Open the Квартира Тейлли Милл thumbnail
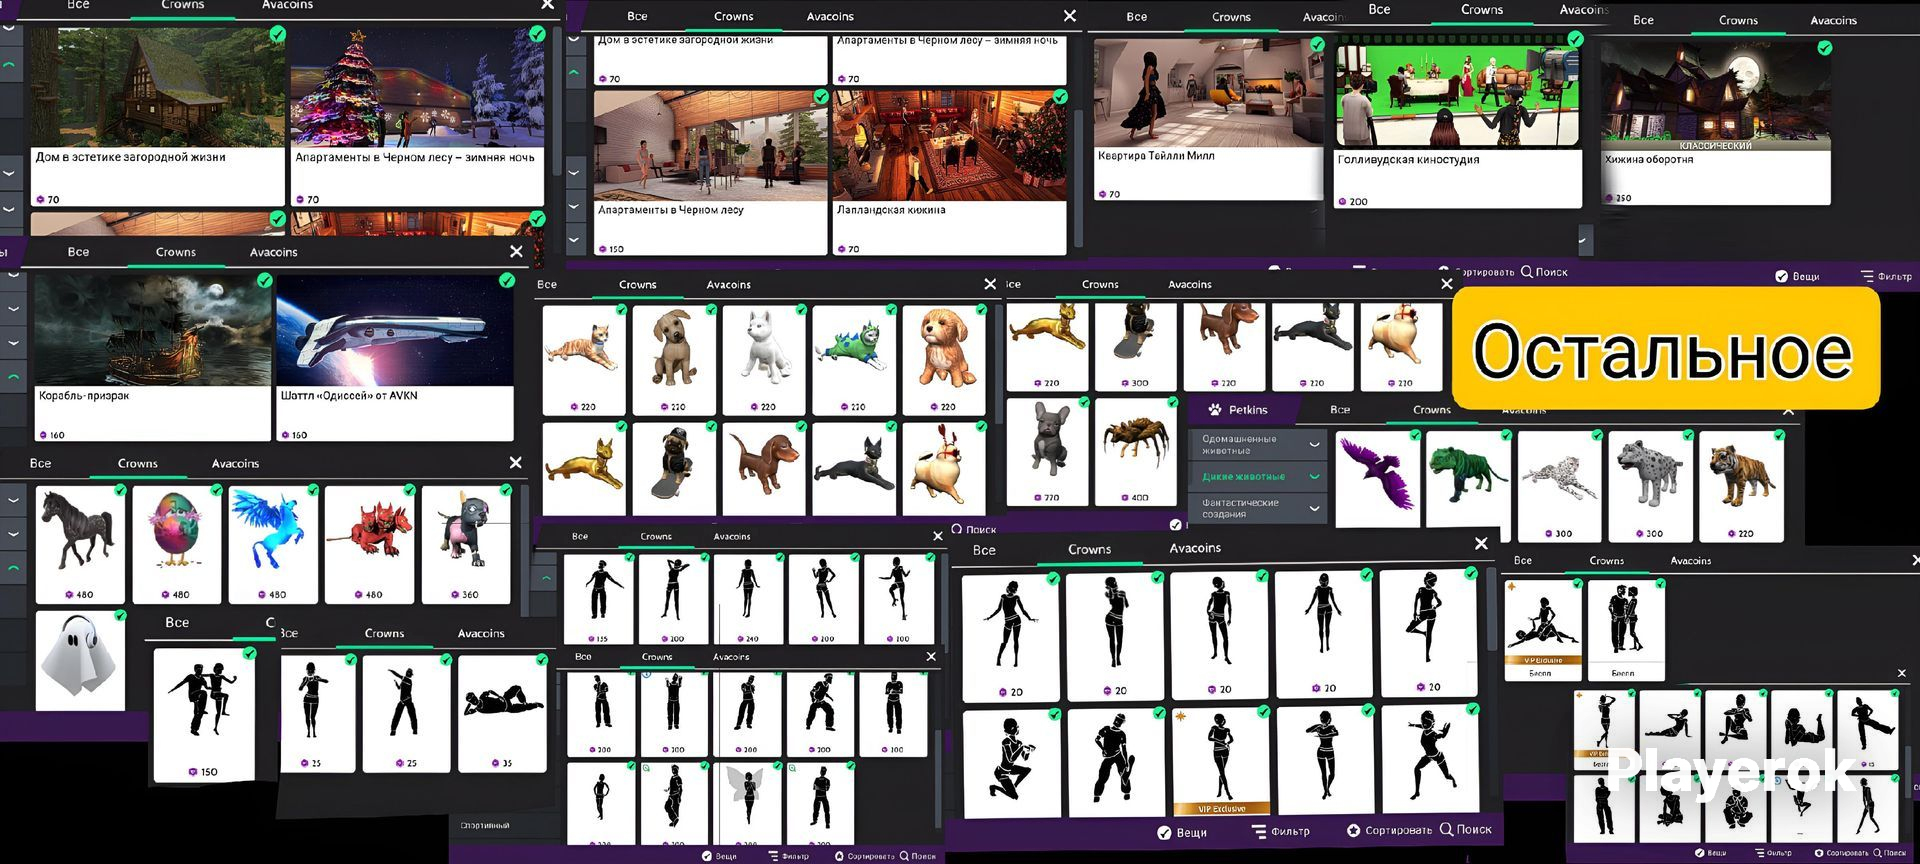The height and width of the screenshot is (864, 1920). pyautogui.click(x=1208, y=93)
